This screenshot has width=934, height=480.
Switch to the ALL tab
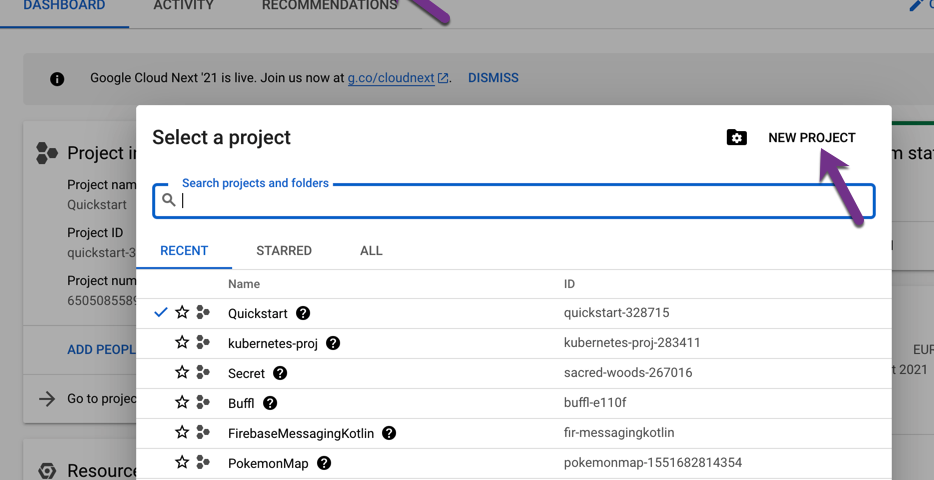point(371,251)
